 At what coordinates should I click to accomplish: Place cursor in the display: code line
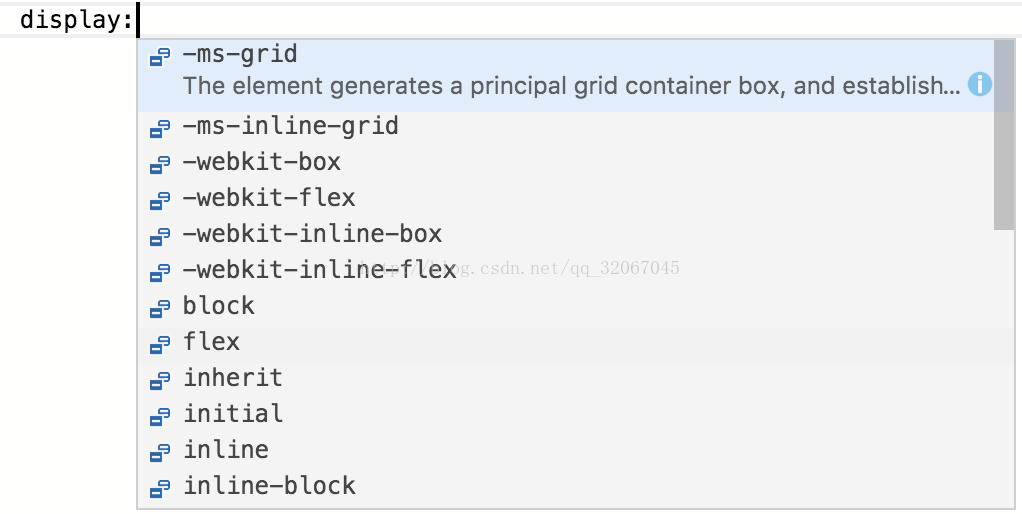tap(511, 20)
